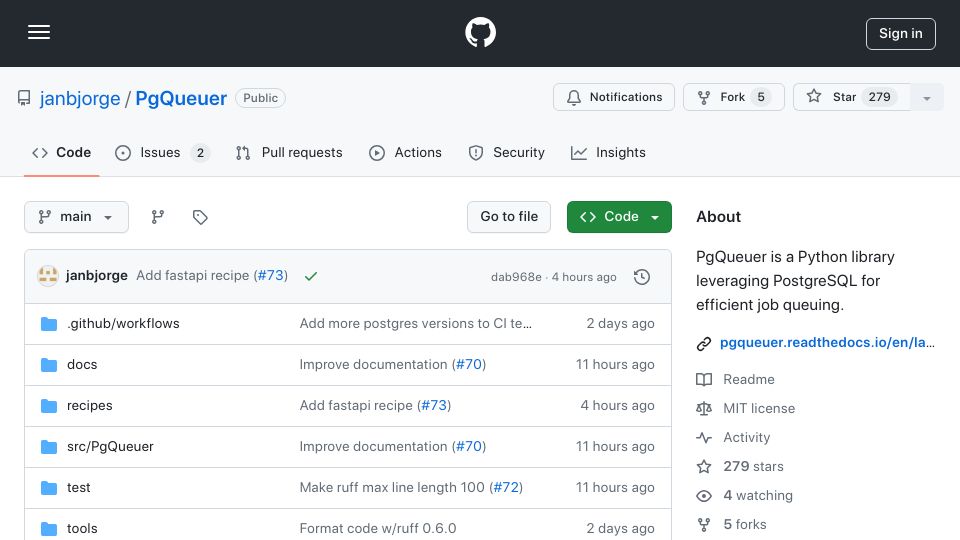
Task: Open commit 'Add more postgres versions to CI'
Action: point(416,323)
